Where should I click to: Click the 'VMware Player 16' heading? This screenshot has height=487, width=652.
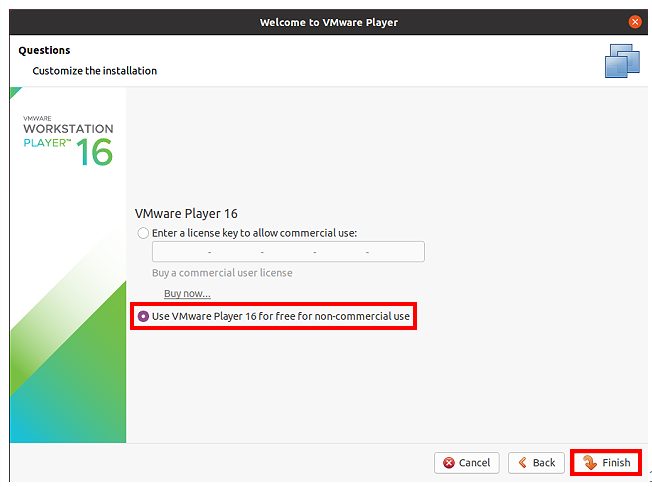click(186, 214)
